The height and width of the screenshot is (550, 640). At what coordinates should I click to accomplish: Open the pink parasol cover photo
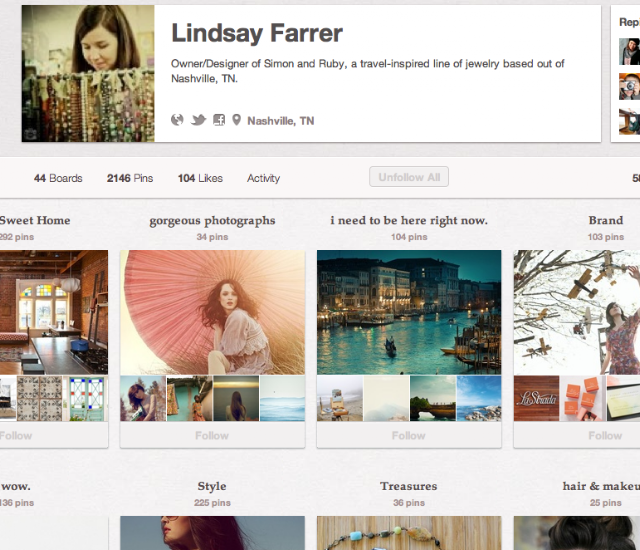click(212, 312)
